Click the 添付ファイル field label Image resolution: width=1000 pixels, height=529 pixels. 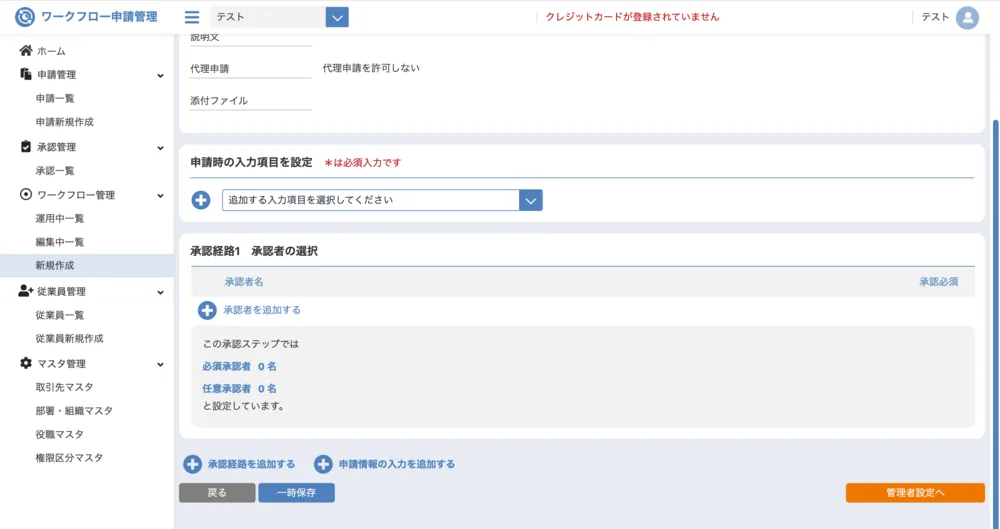click(x=219, y=101)
